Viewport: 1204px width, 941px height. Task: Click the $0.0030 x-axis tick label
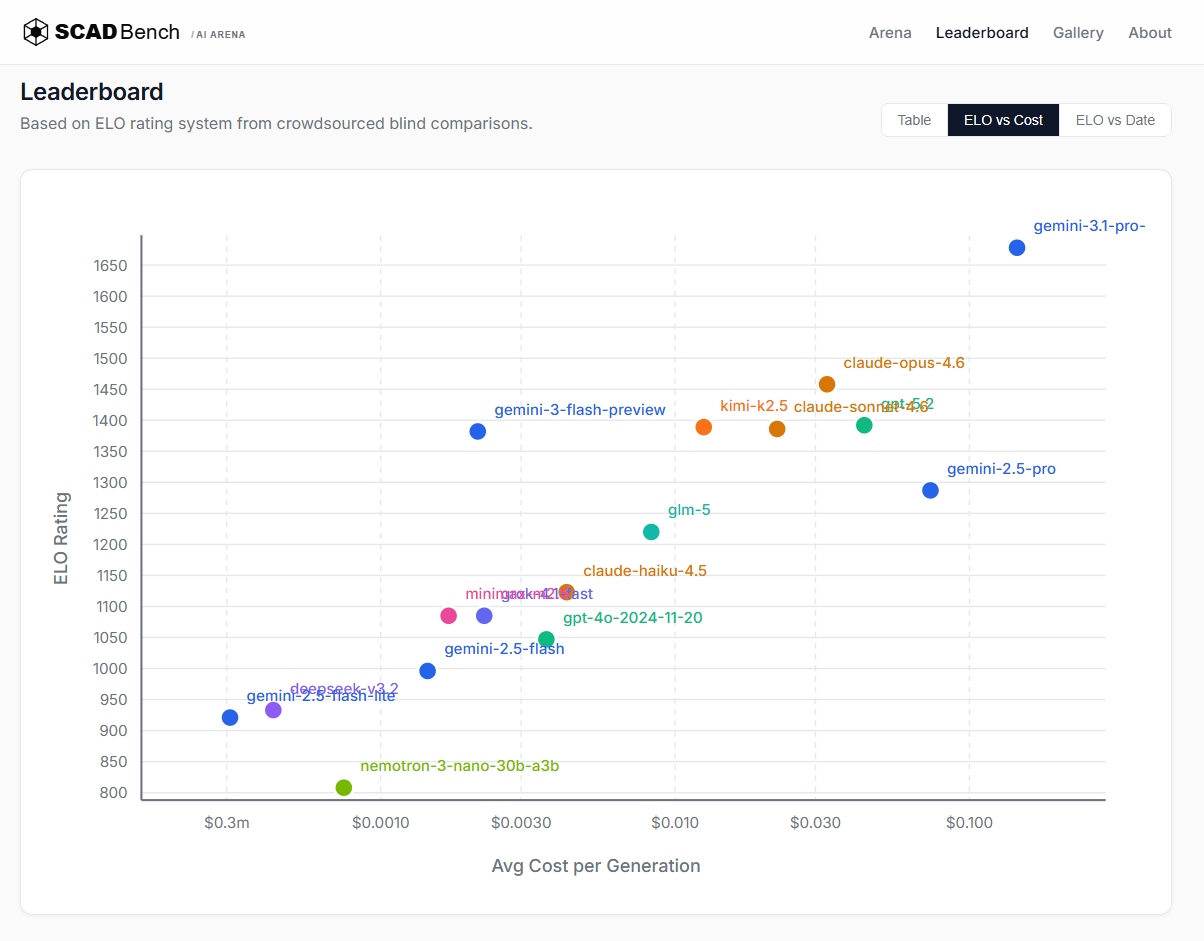coord(521,823)
